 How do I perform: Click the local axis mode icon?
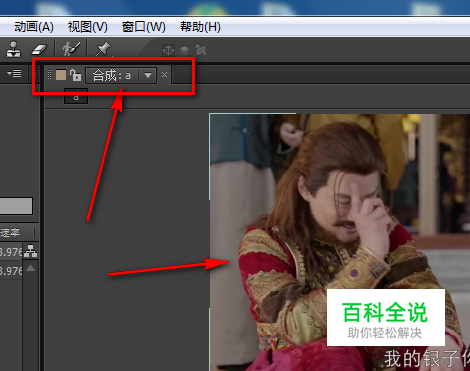[168, 50]
